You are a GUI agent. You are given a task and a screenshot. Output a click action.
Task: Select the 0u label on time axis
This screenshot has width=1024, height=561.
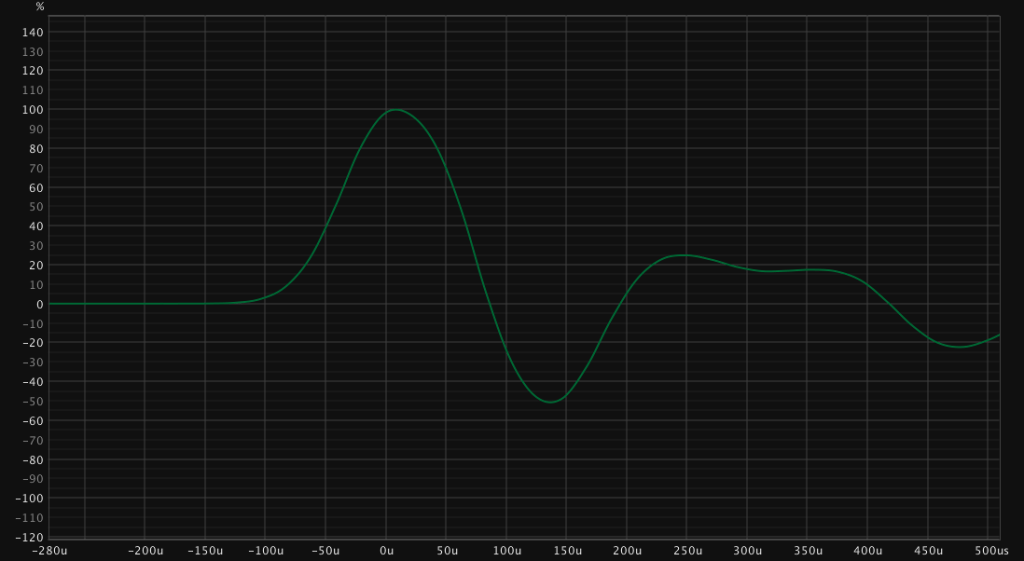[x=386, y=551]
